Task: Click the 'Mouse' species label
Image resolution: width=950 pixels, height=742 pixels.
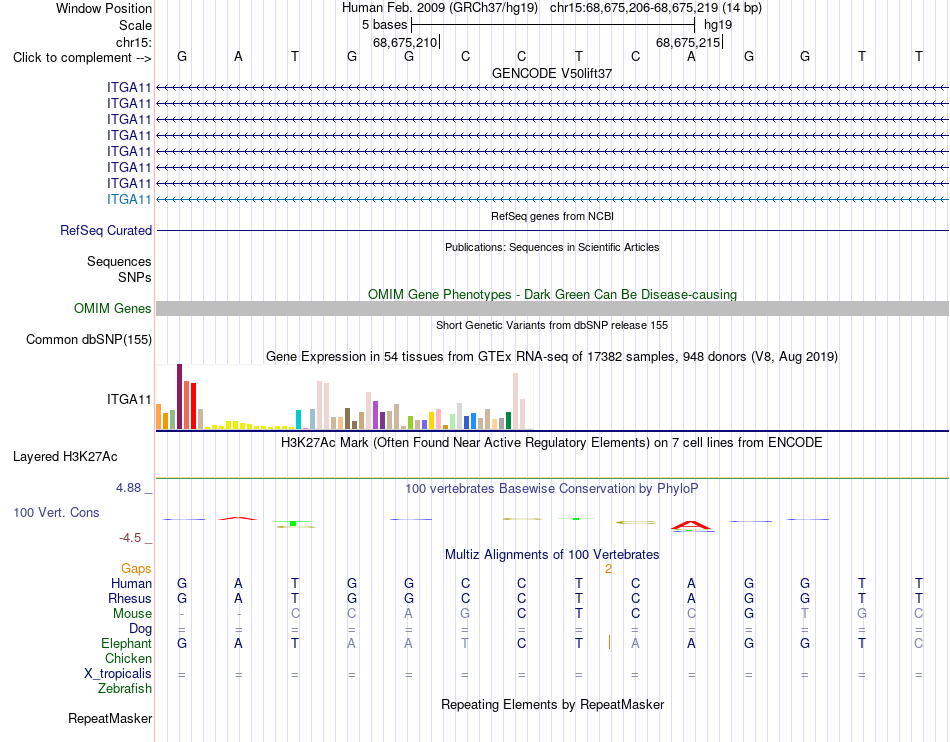Action: tap(132, 614)
